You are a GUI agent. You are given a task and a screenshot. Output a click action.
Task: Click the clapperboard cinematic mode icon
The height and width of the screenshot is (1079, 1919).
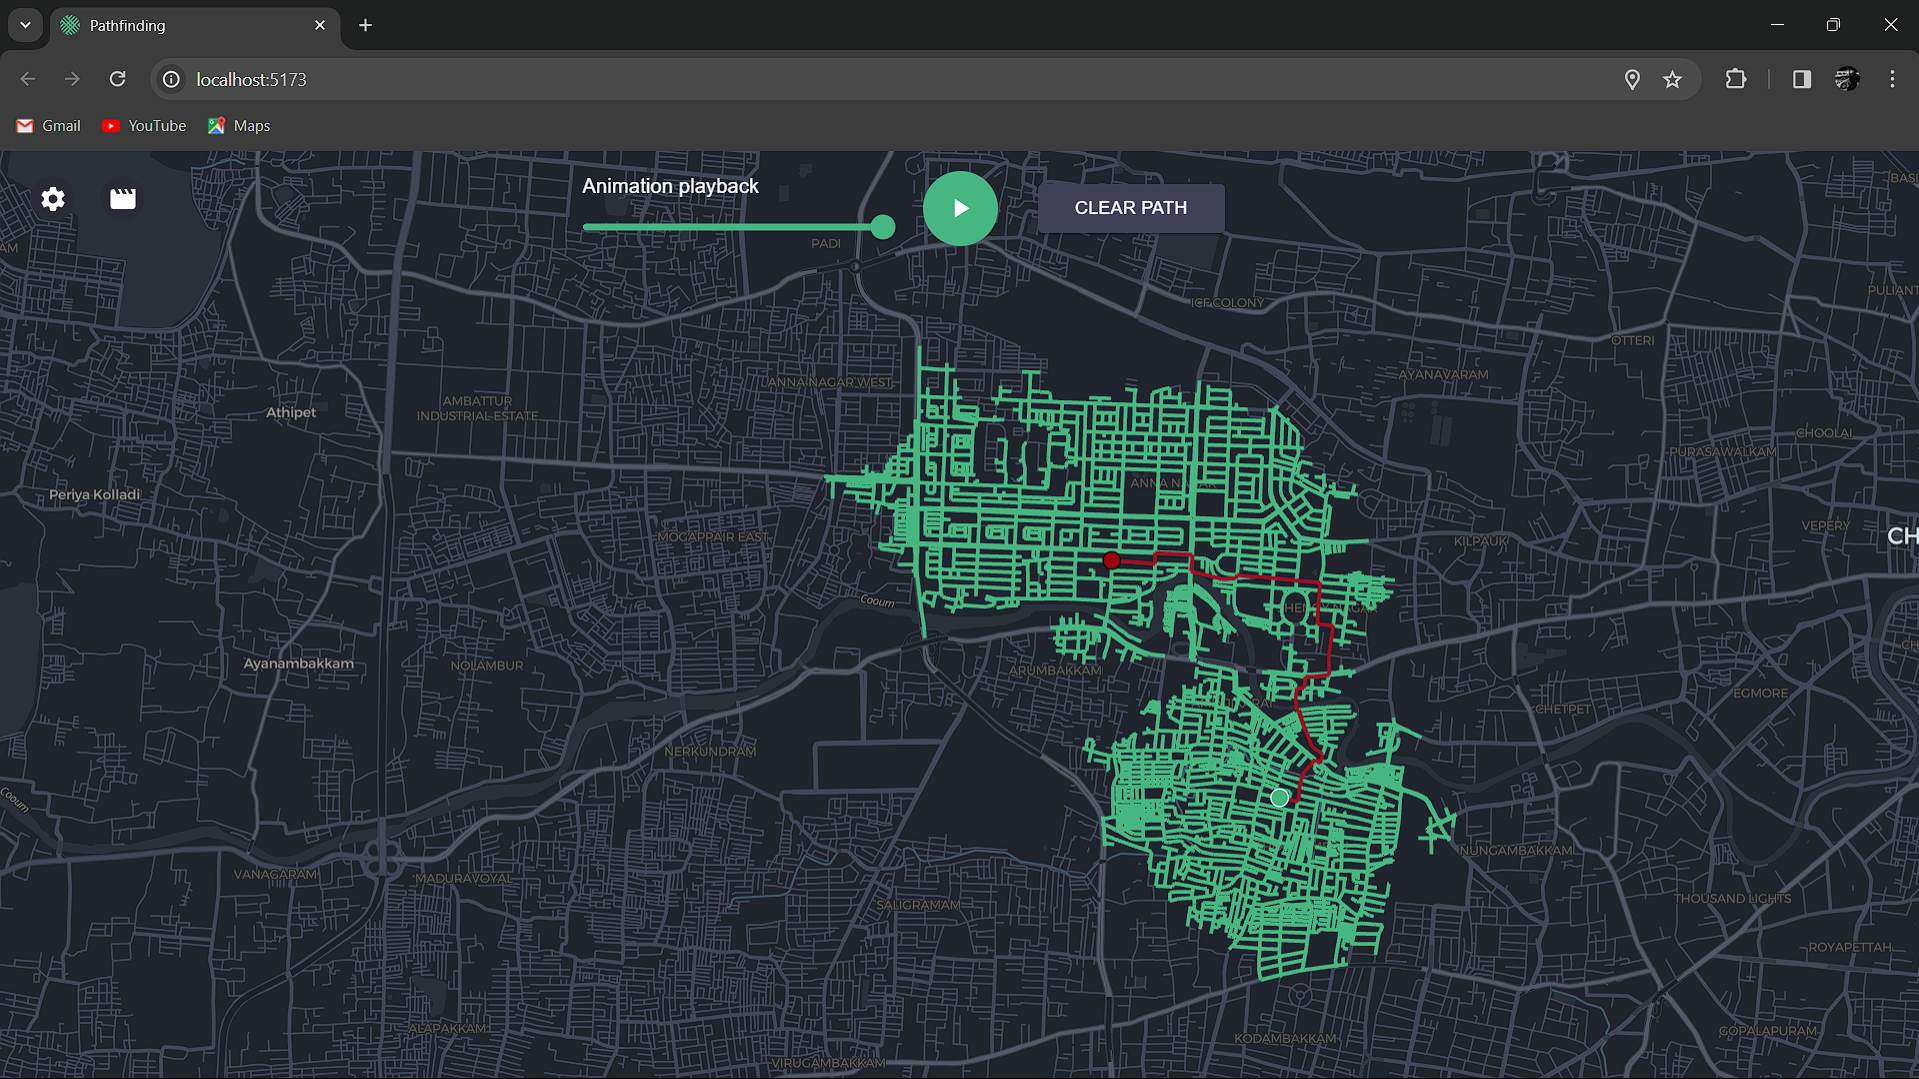click(123, 199)
